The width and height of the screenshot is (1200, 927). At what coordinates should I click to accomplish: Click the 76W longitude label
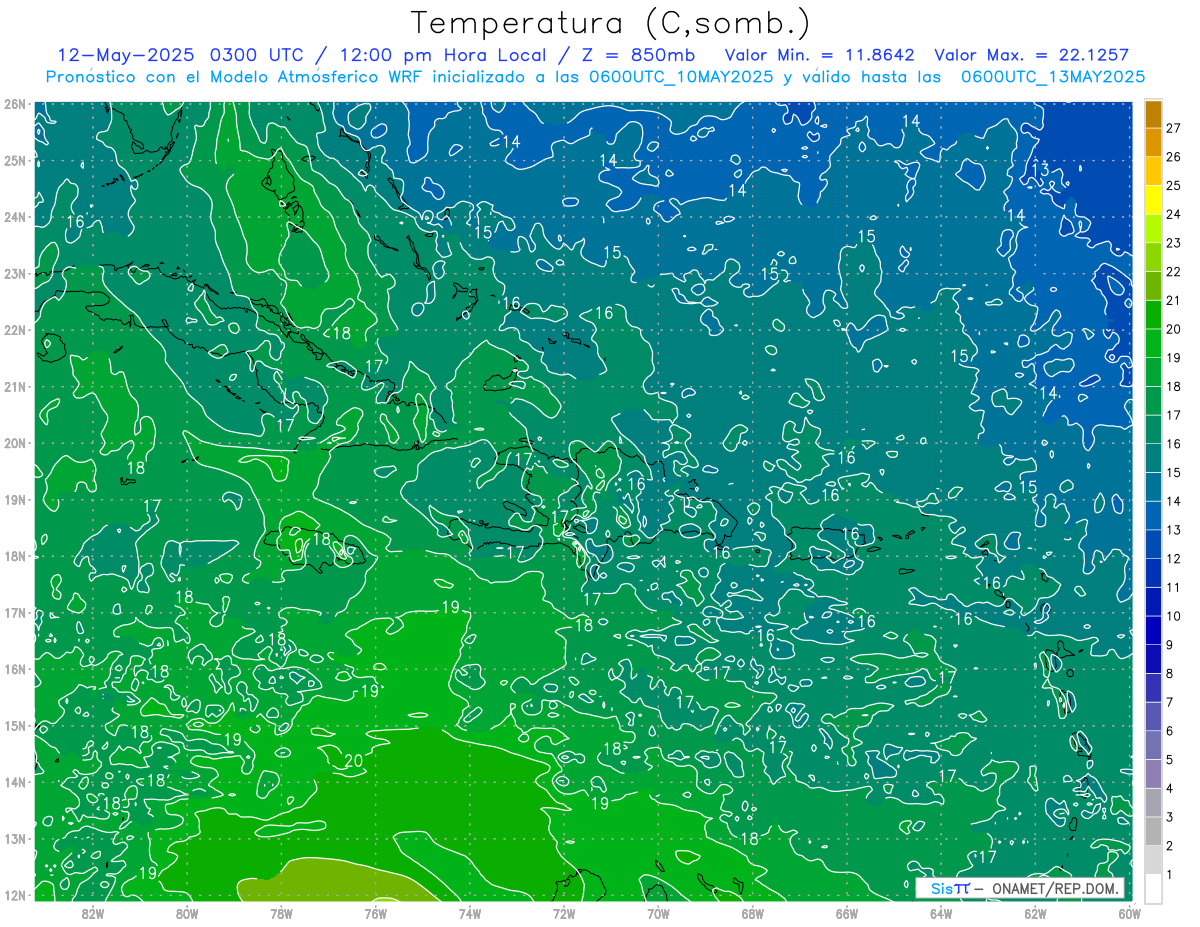tap(375, 913)
